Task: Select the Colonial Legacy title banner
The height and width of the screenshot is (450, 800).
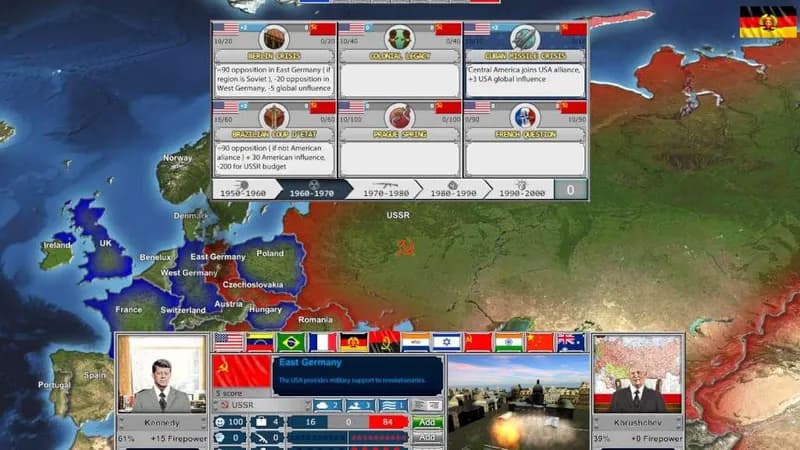Action: coord(399,56)
